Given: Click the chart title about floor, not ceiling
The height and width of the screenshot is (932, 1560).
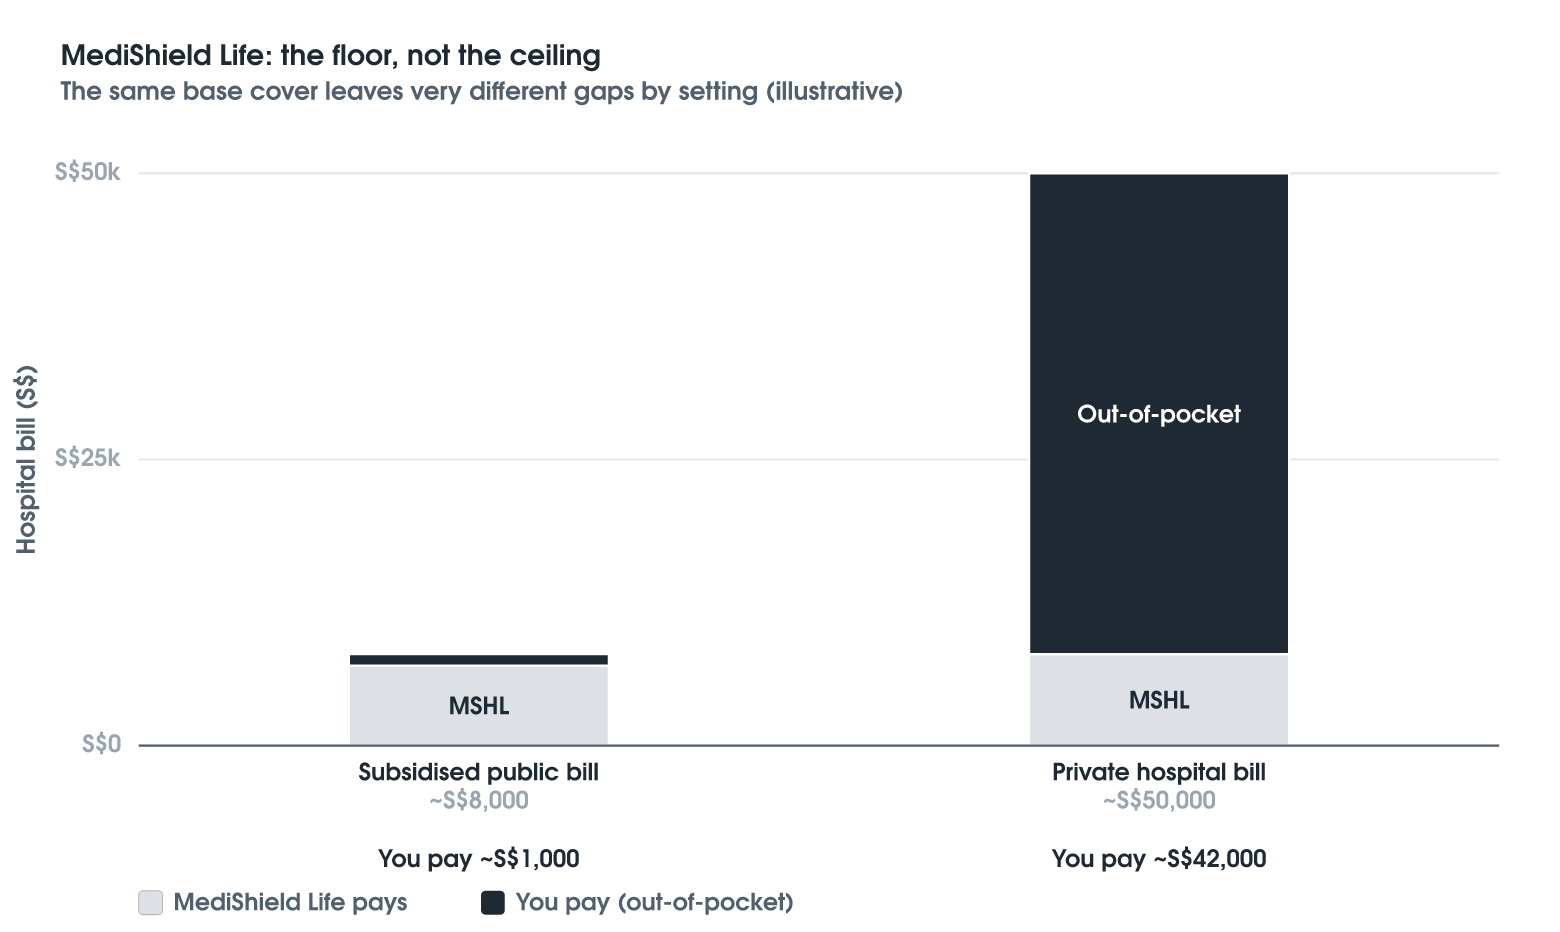Looking at the screenshot, I should click(x=331, y=55).
